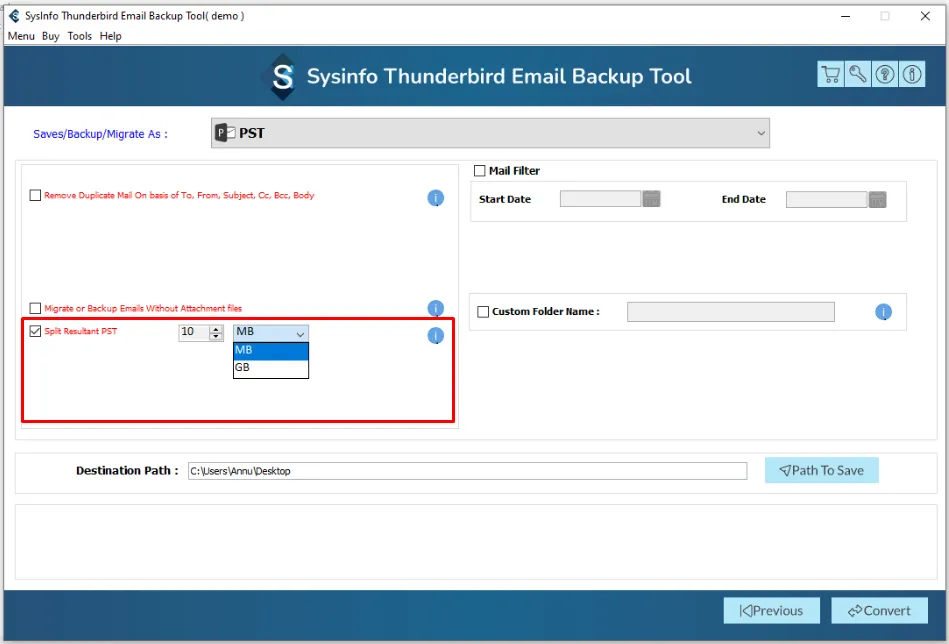Screen dimensions: 949x644
Task: Show info for Migrate Without Attachment option
Action: tap(436, 308)
